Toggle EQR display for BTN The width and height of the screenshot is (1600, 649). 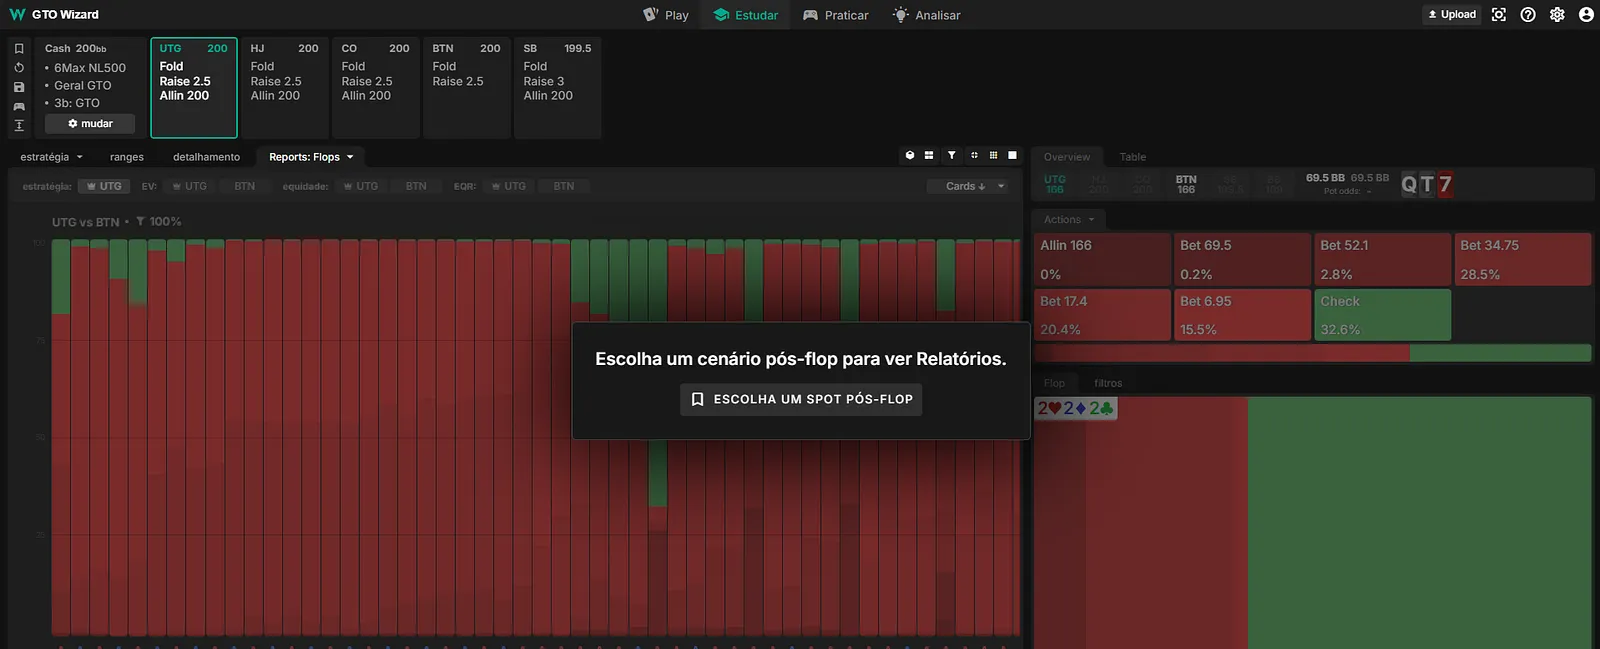point(563,186)
